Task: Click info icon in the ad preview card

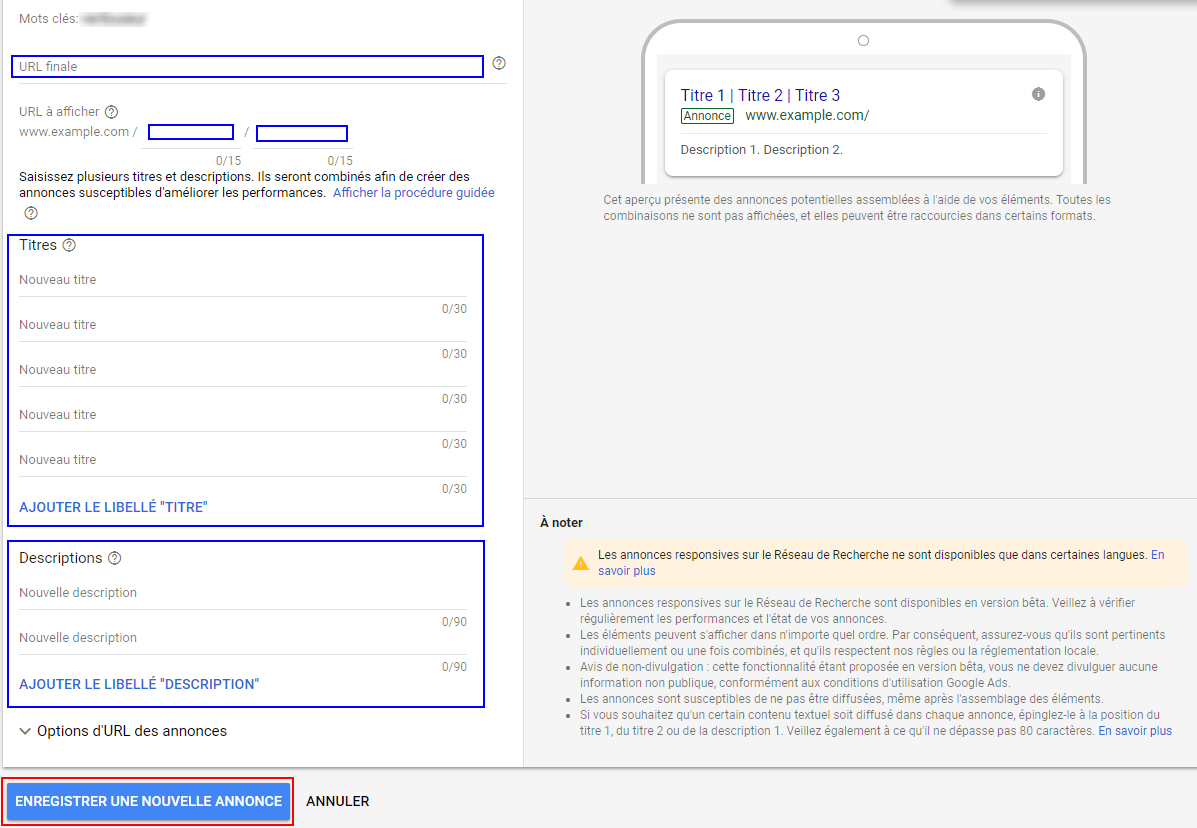Action: click(1038, 94)
